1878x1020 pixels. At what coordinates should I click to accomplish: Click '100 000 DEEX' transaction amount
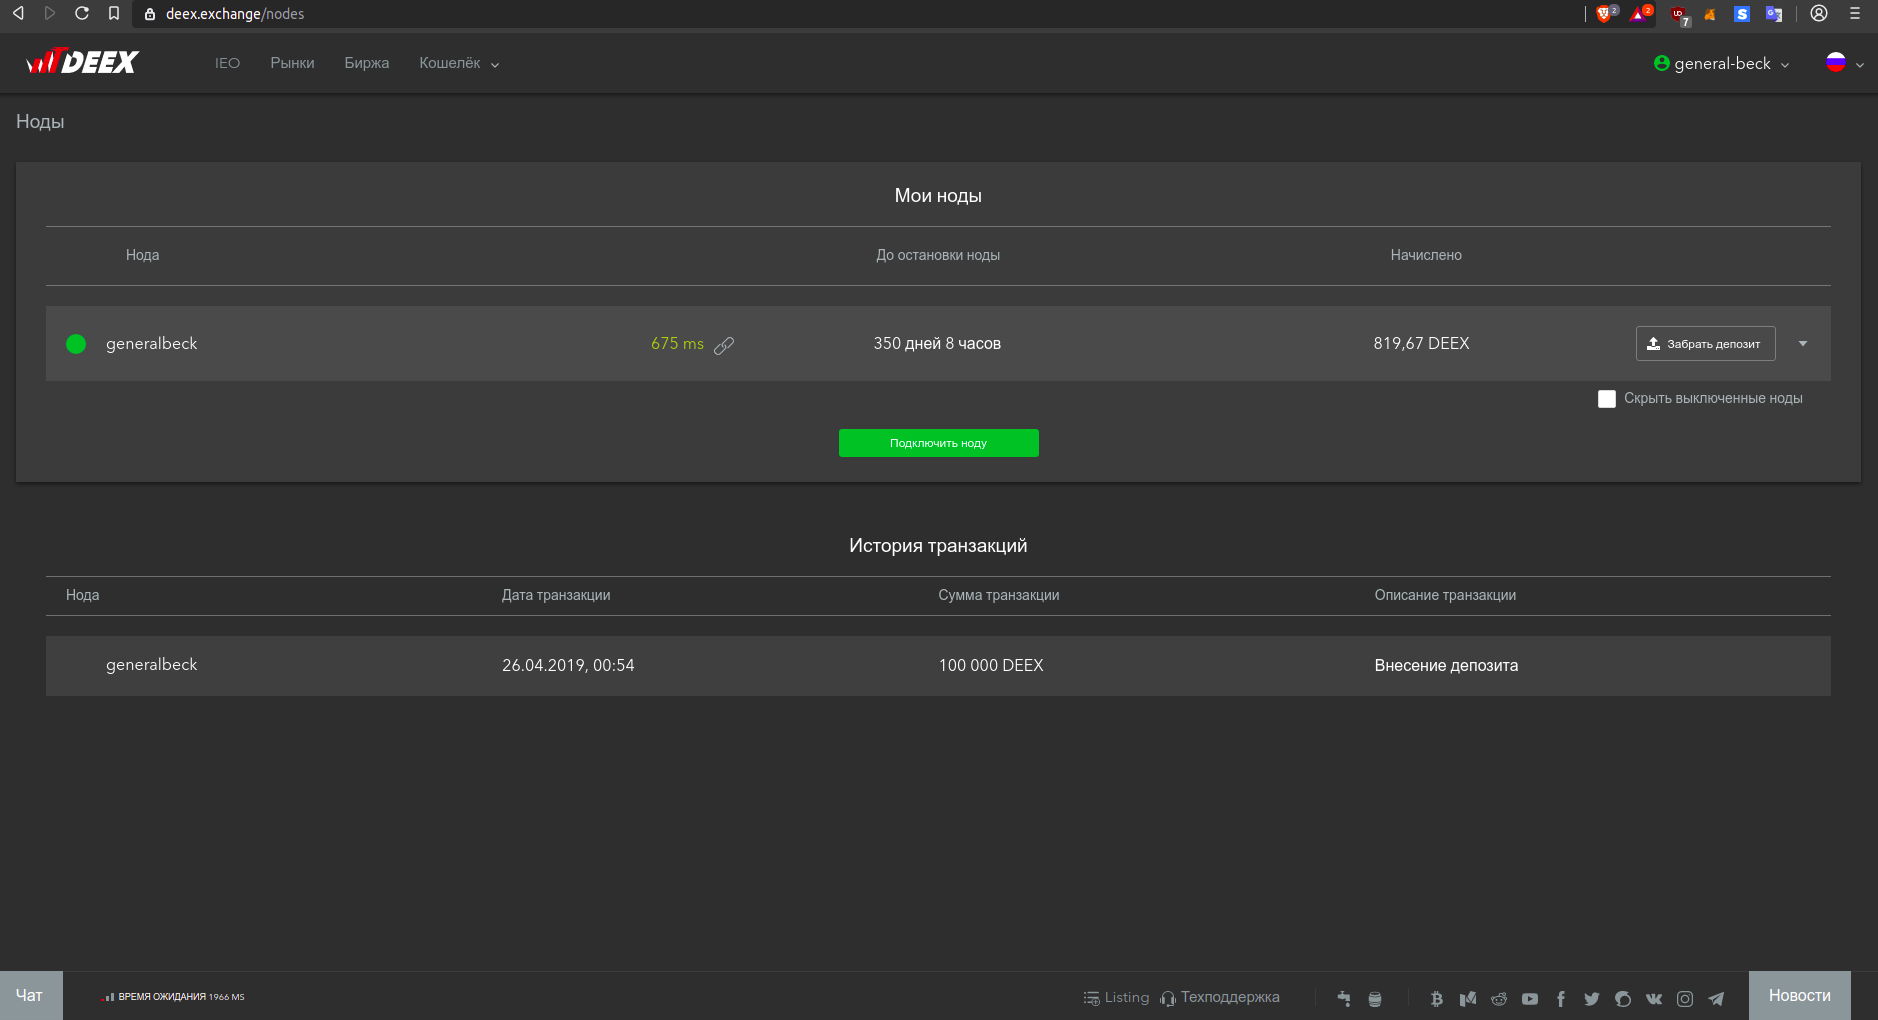coord(991,666)
